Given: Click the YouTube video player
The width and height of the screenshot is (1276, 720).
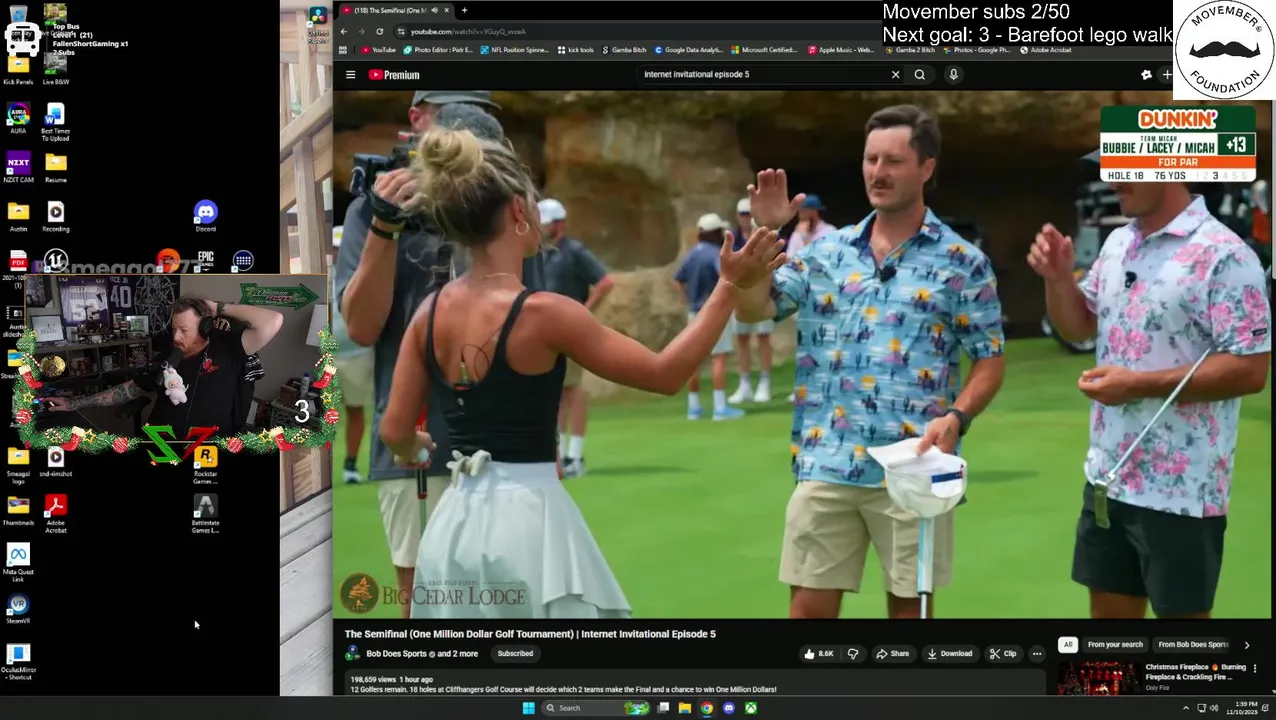Looking at the screenshot, I should pos(802,354).
